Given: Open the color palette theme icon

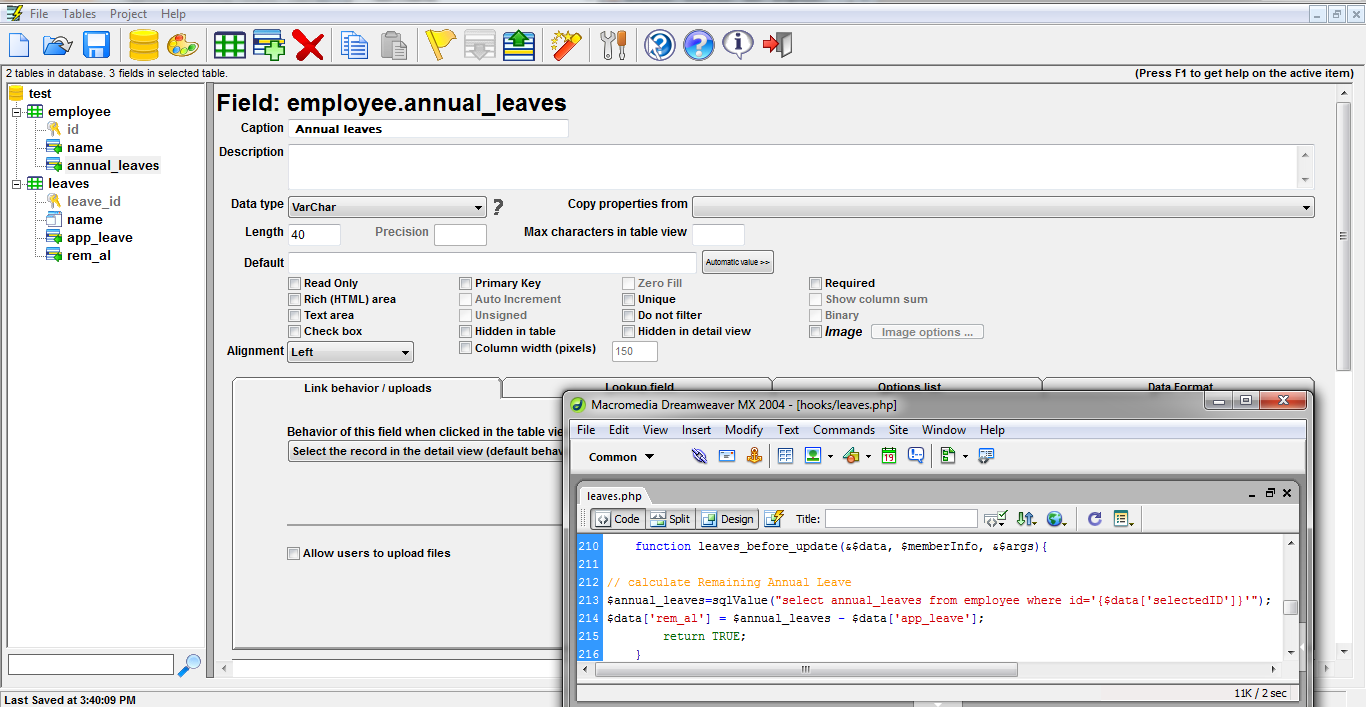Looking at the screenshot, I should (182, 45).
